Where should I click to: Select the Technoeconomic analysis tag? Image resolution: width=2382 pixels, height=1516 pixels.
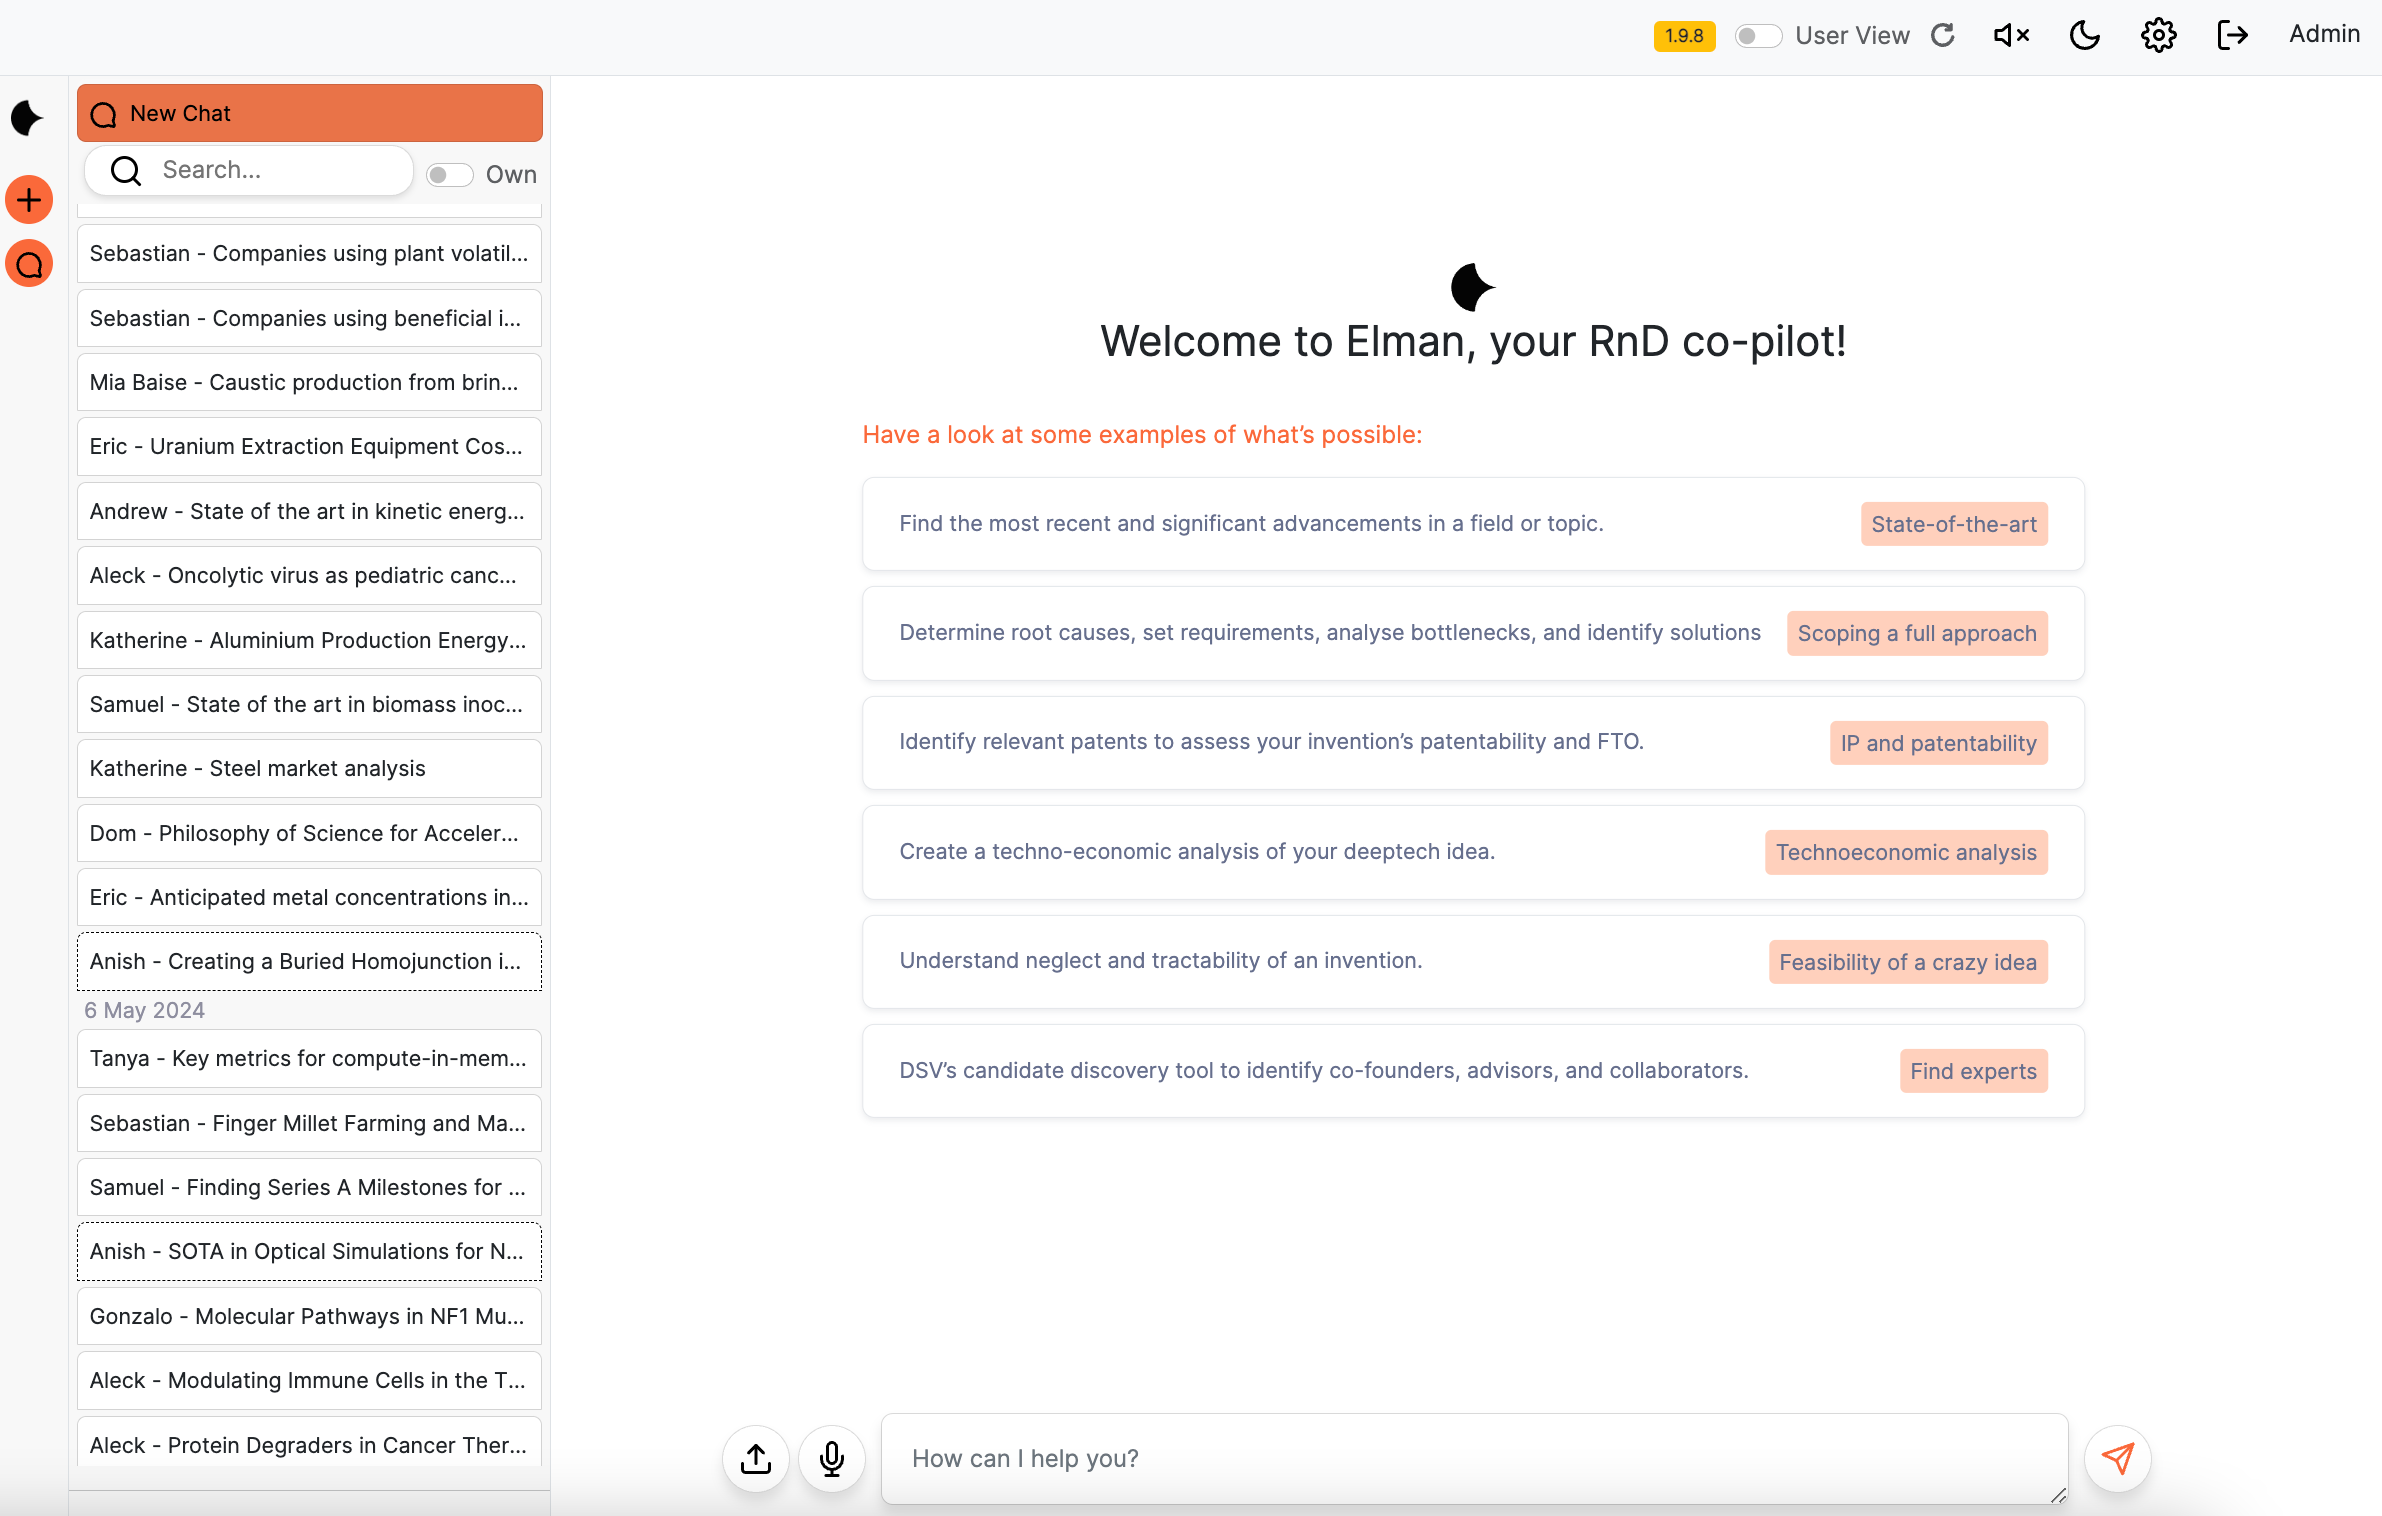click(x=1906, y=852)
